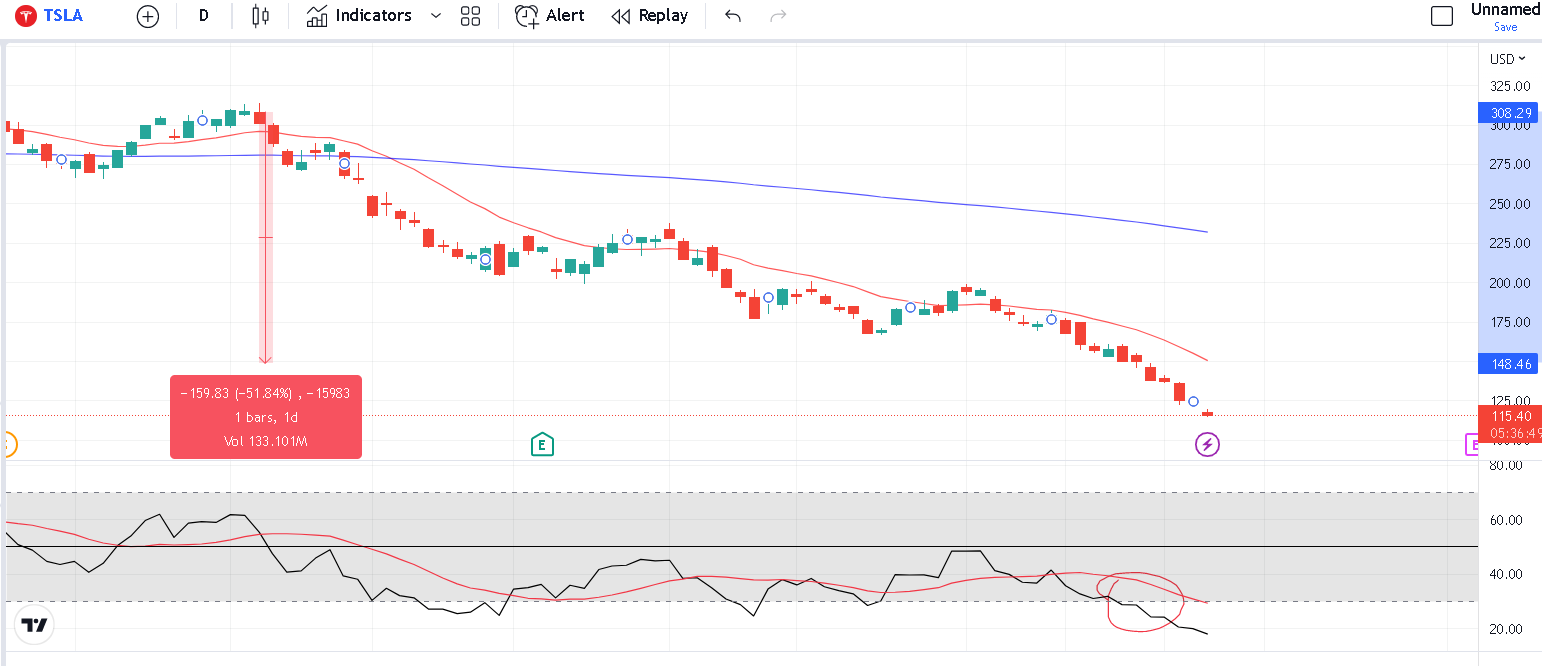
Task: Click the TradingView logo in RSI pane
Action: coord(35,625)
